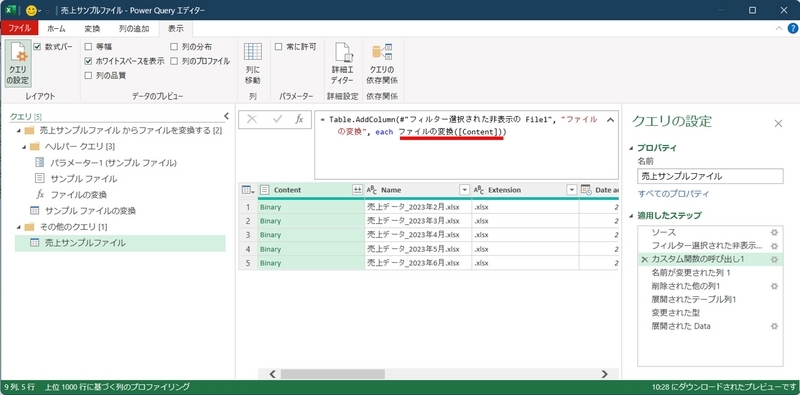800x395 pixels.
Task: Collapse the 適用したステップ section
Action: coord(632,215)
